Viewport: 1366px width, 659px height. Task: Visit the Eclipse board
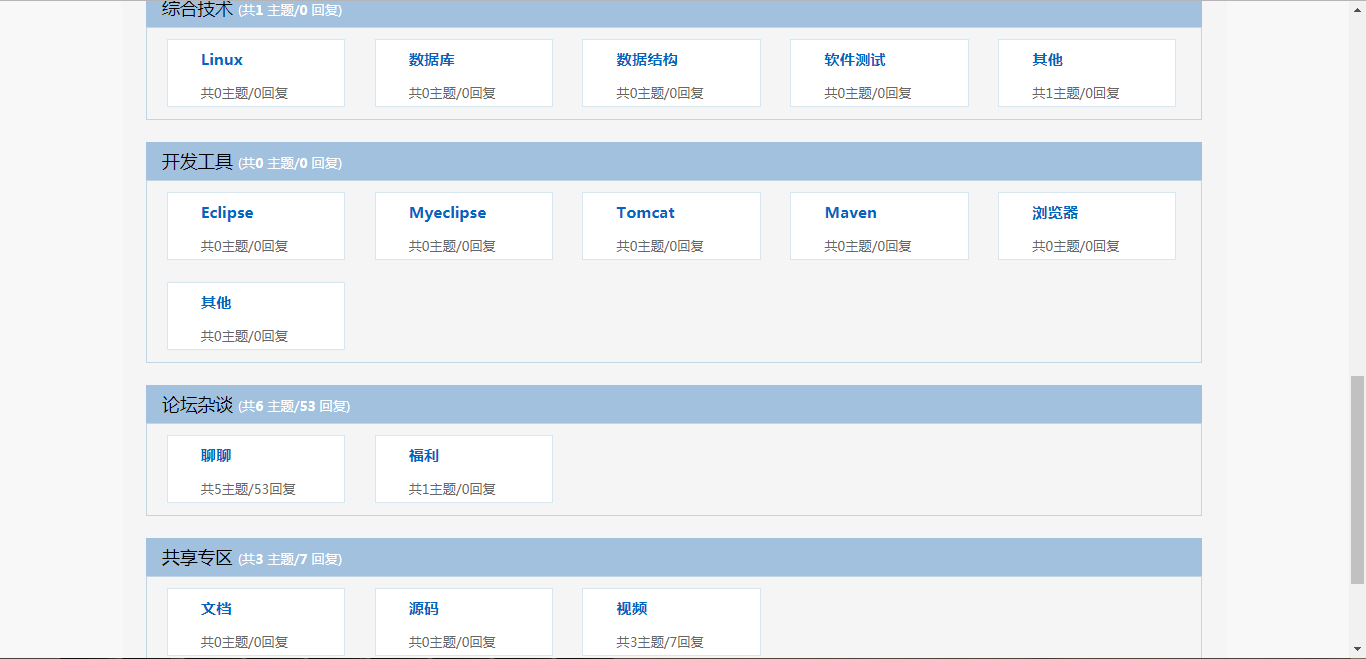(227, 213)
